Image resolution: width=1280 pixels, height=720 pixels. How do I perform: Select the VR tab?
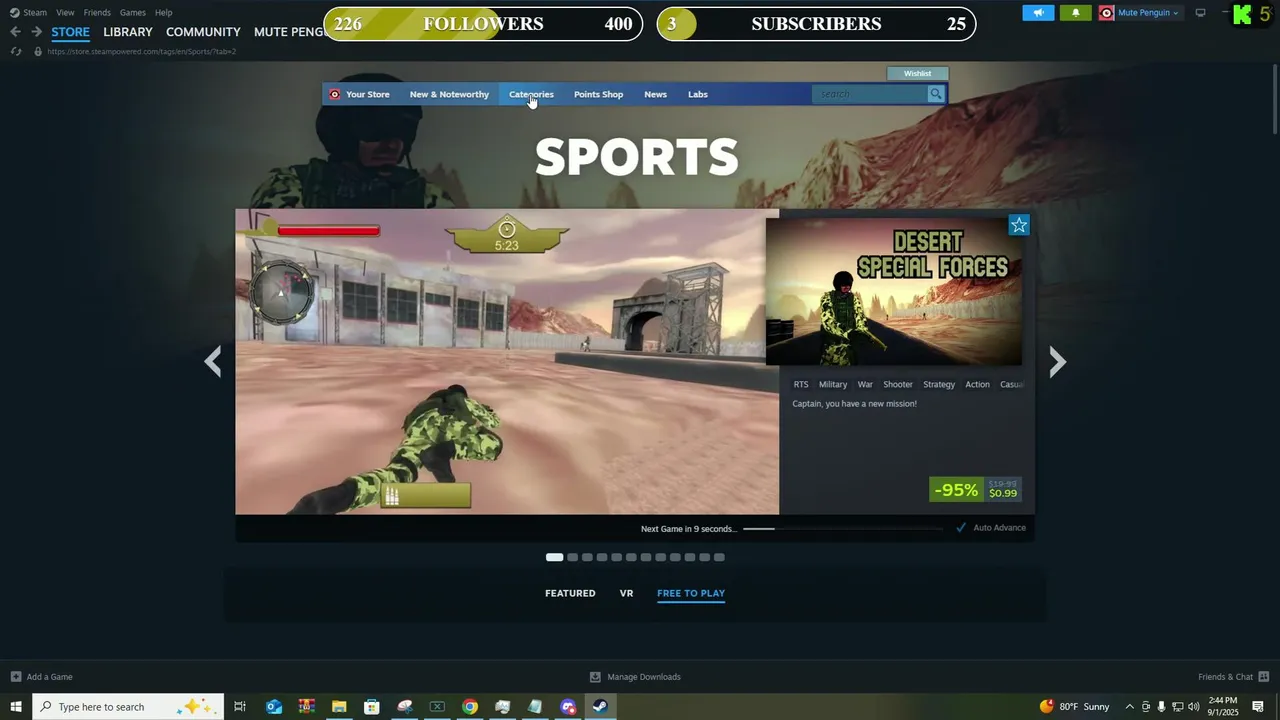pos(626,593)
